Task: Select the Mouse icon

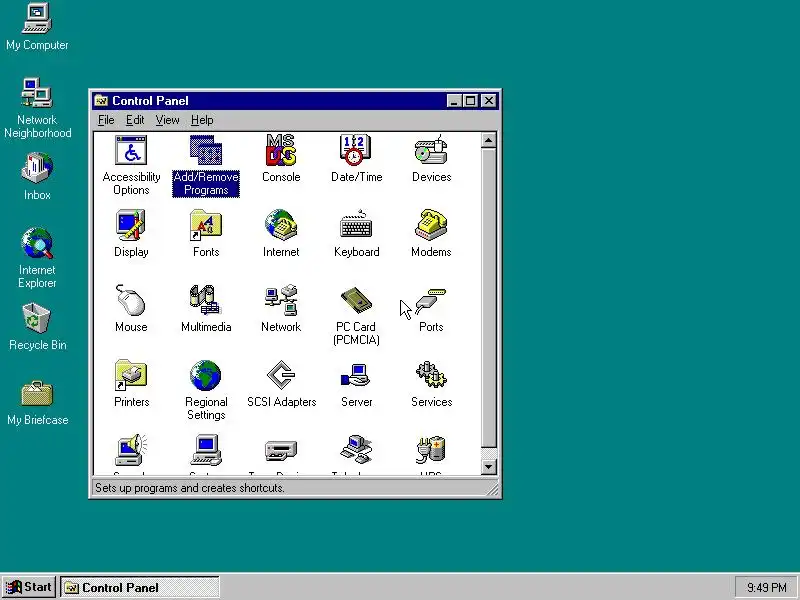Action: [x=131, y=300]
